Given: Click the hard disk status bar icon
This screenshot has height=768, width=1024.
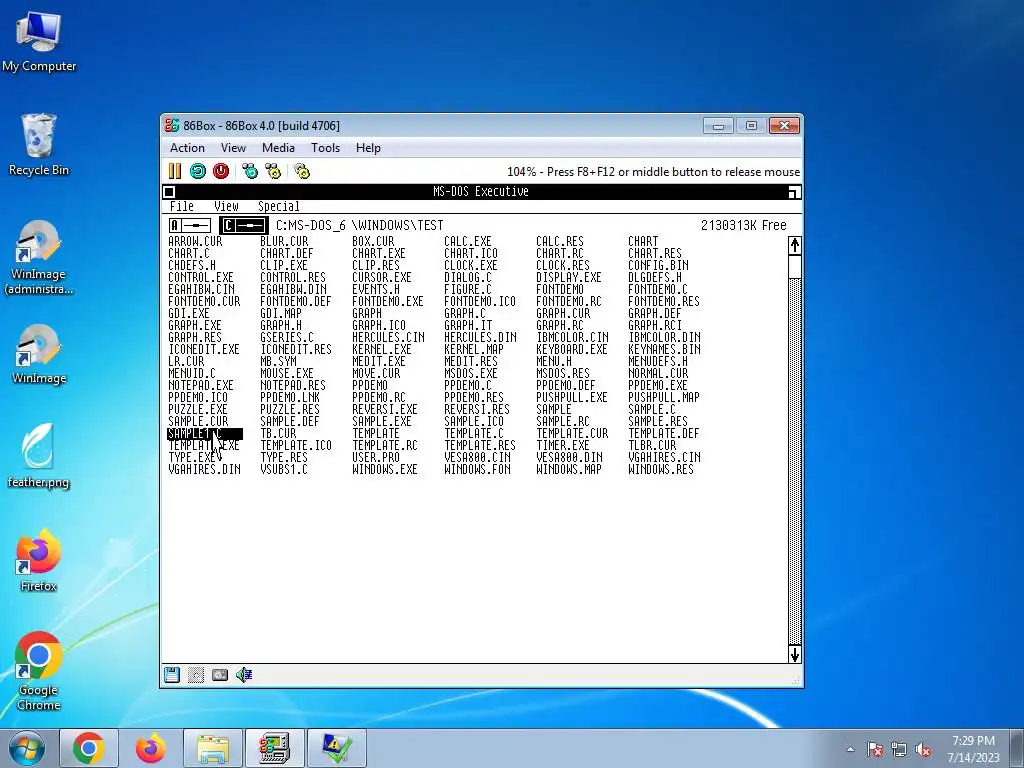Looking at the screenshot, I should [x=220, y=675].
